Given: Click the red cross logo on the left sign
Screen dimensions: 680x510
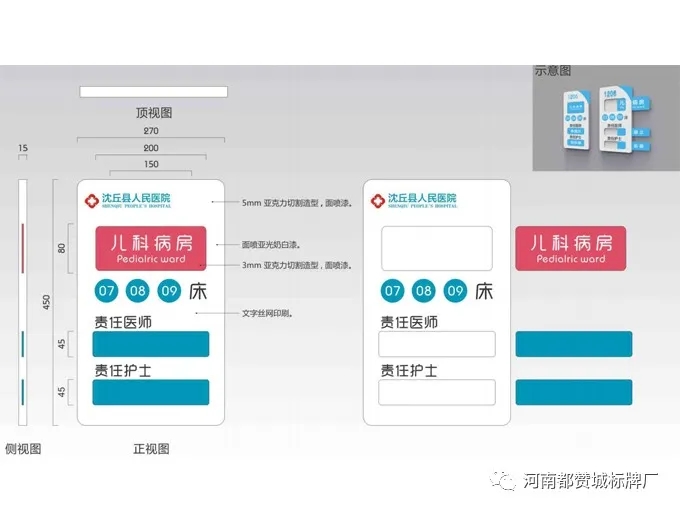Looking at the screenshot, I should pos(92,201).
